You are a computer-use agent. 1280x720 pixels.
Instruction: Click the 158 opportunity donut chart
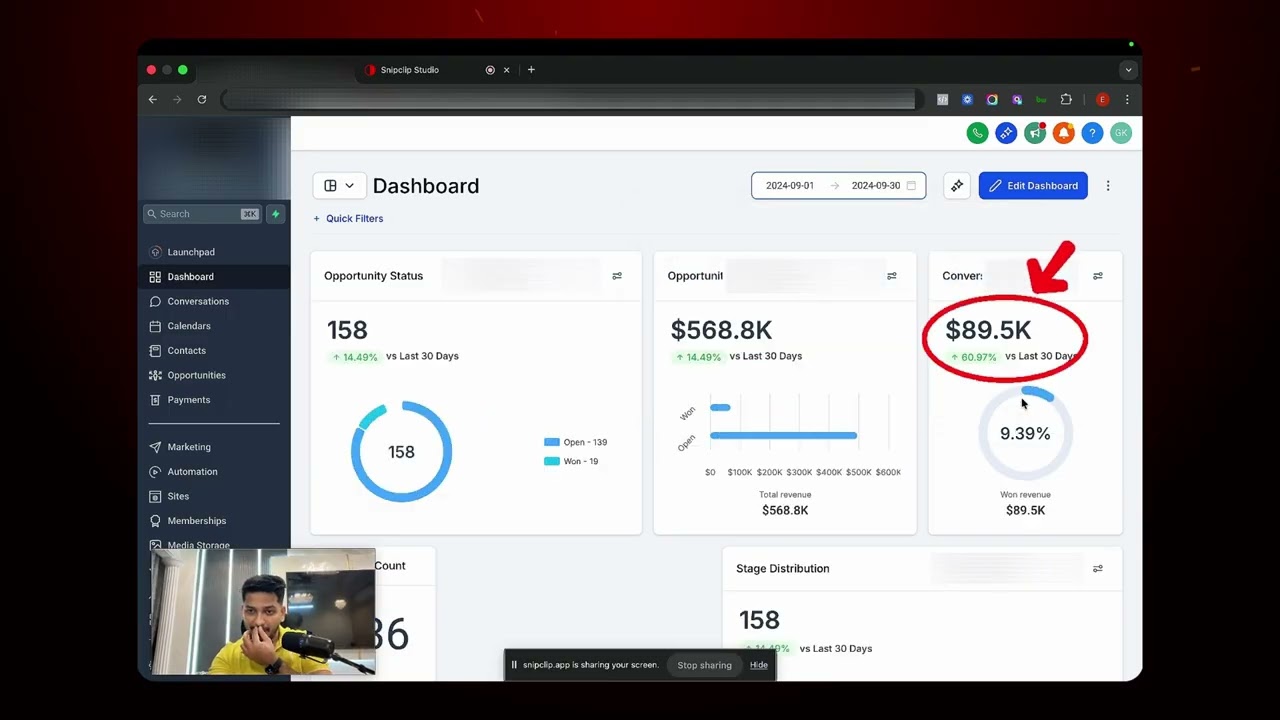pos(401,452)
